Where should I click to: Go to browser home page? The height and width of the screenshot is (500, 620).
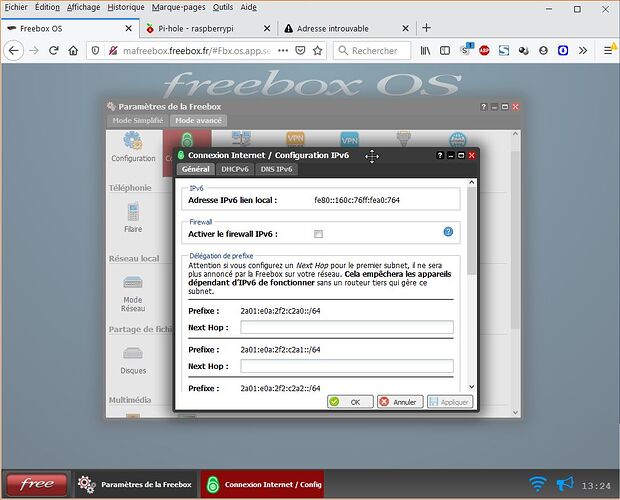click(73, 51)
